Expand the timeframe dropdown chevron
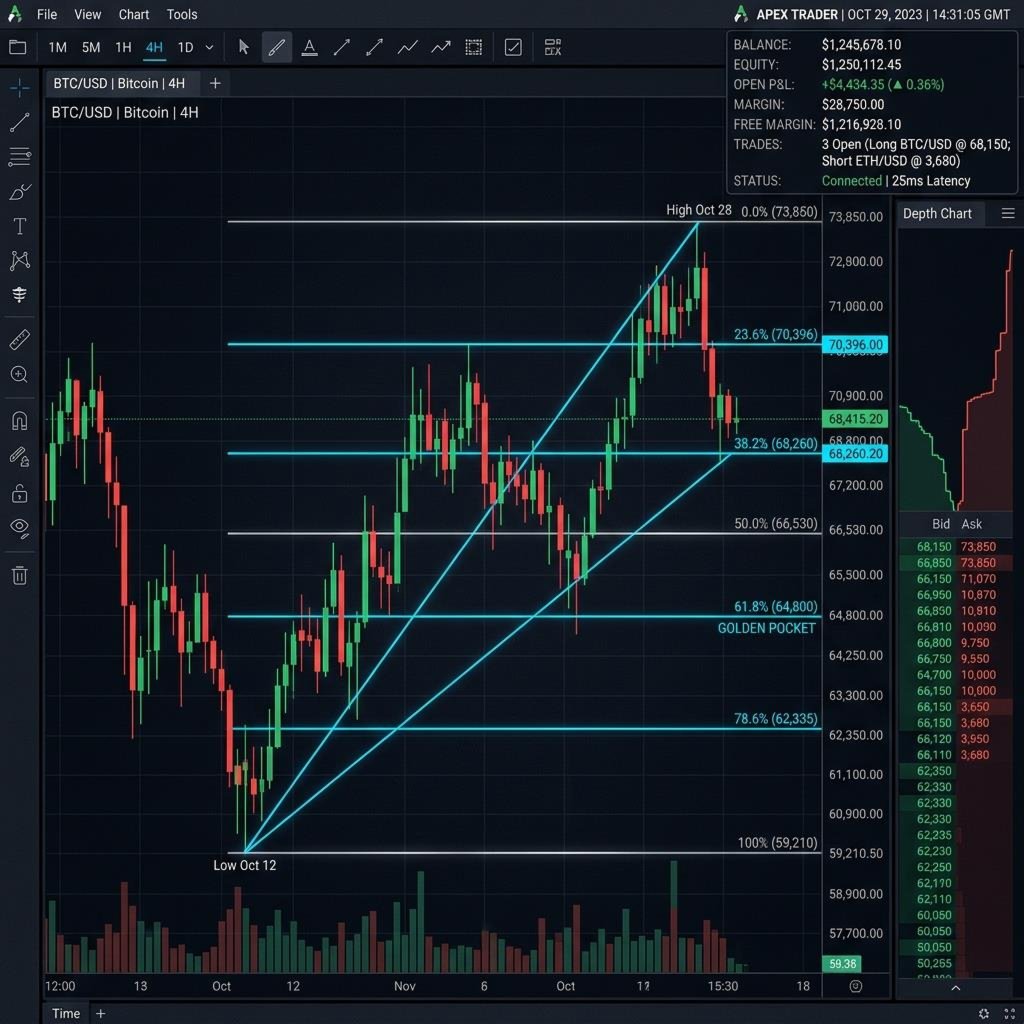The height and width of the screenshot is (1024, 1024). pyautogui.click(x=210, y=48)
